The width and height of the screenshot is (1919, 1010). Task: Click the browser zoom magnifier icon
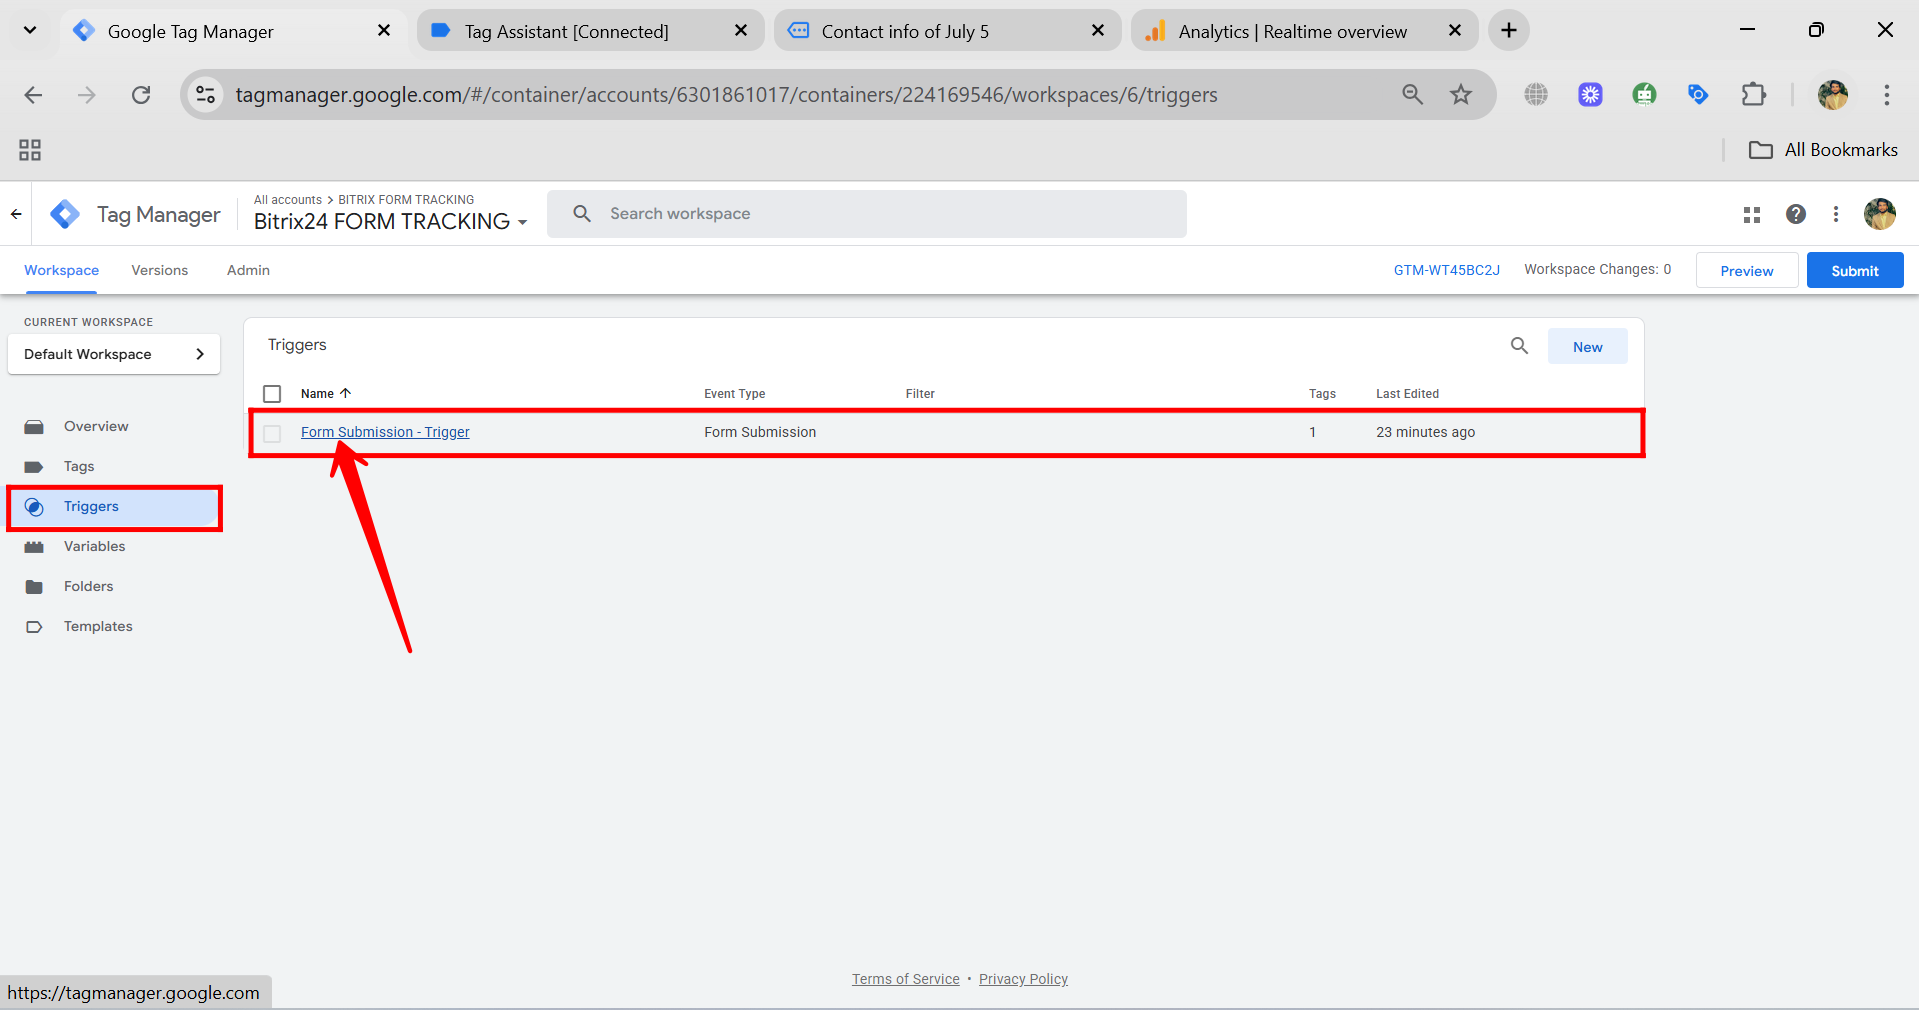click(x=1412, y=95)
